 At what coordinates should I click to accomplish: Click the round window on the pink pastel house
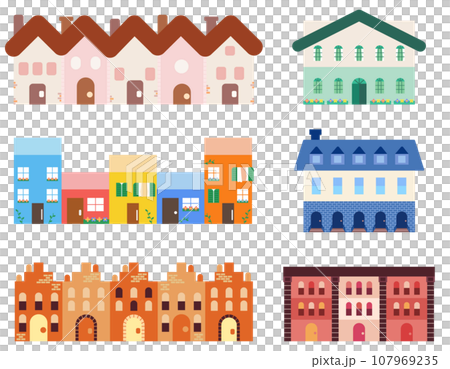click(182, 66)
